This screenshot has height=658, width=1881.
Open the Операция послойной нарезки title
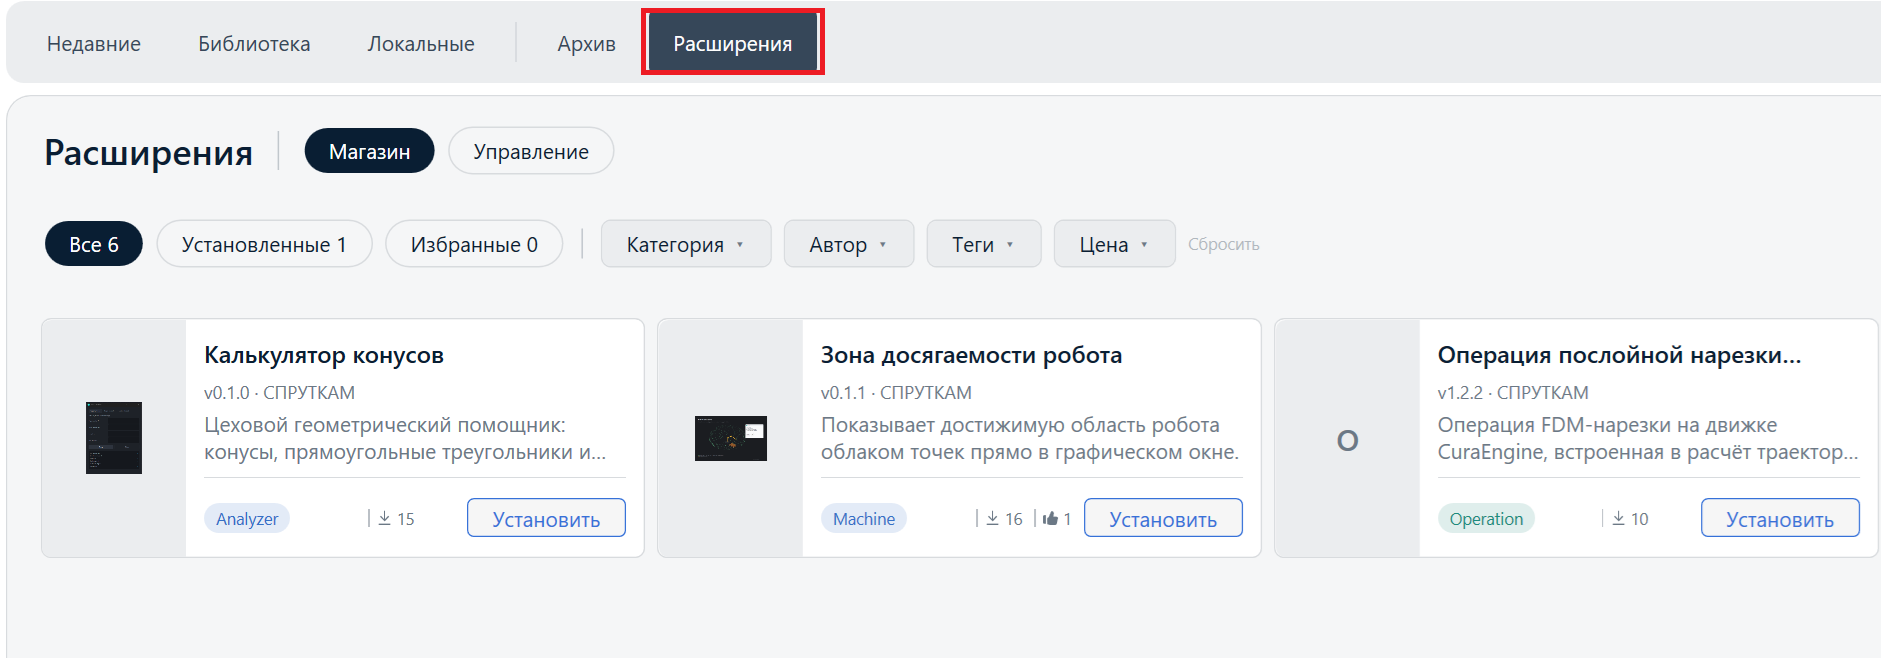1619,355
